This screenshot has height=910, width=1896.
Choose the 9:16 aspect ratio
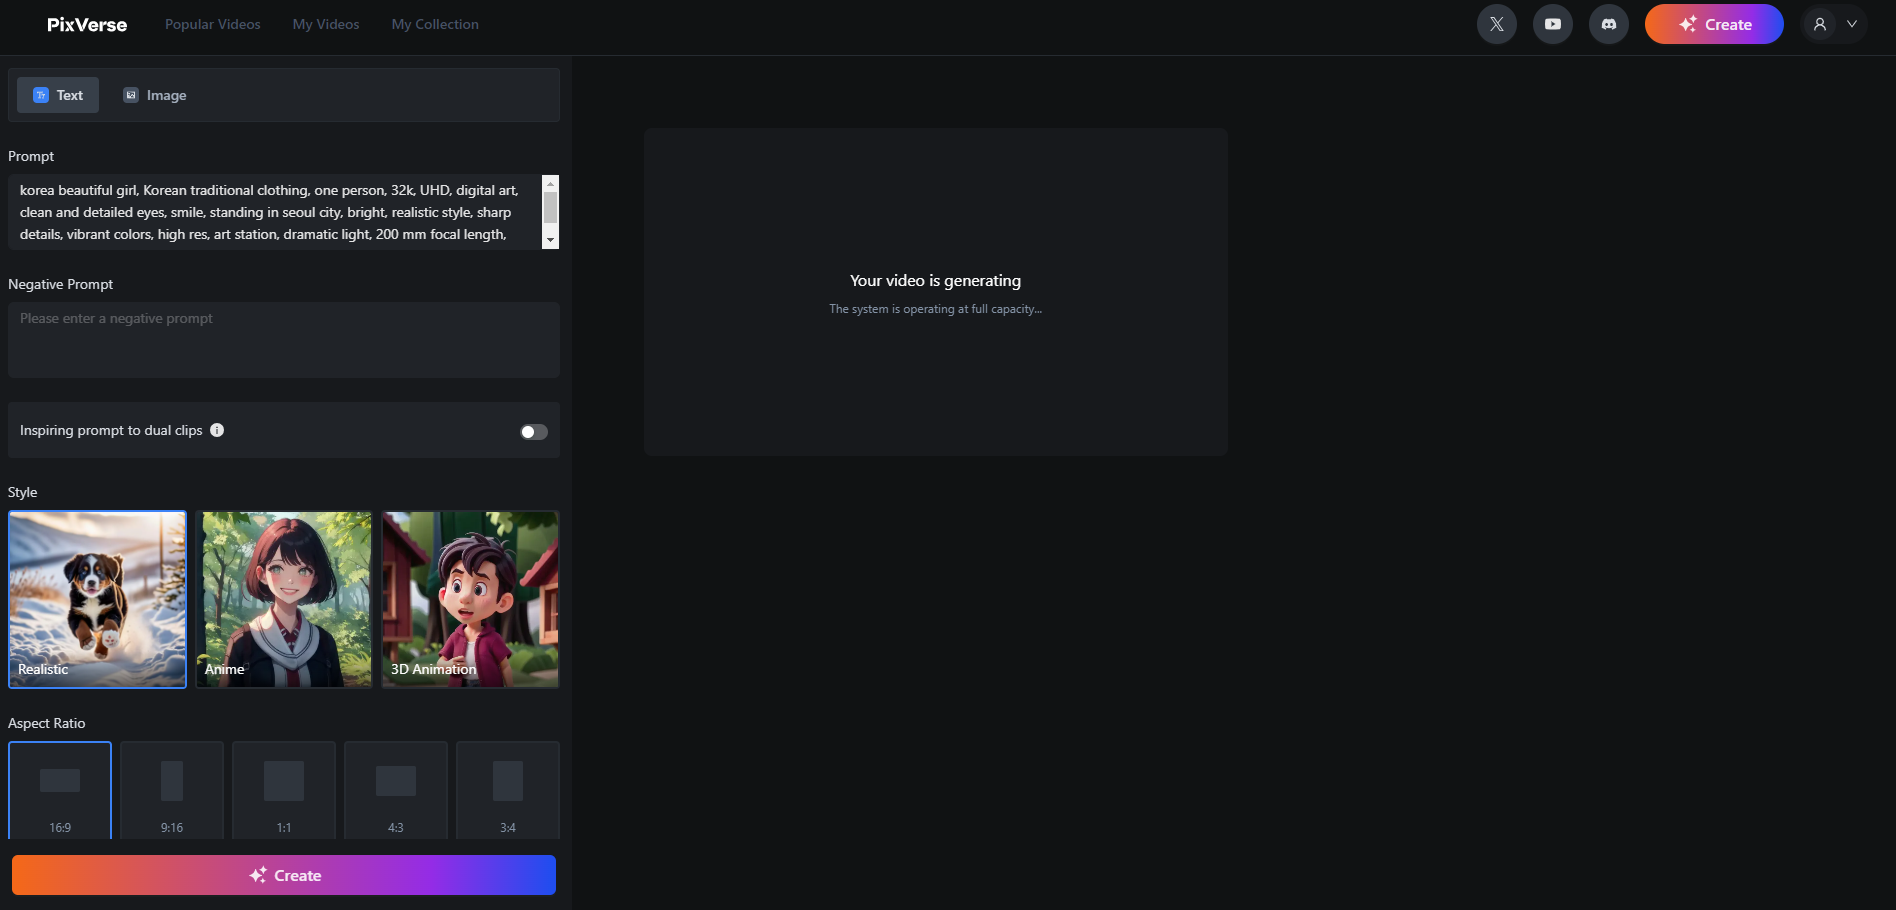coord(172,790)
